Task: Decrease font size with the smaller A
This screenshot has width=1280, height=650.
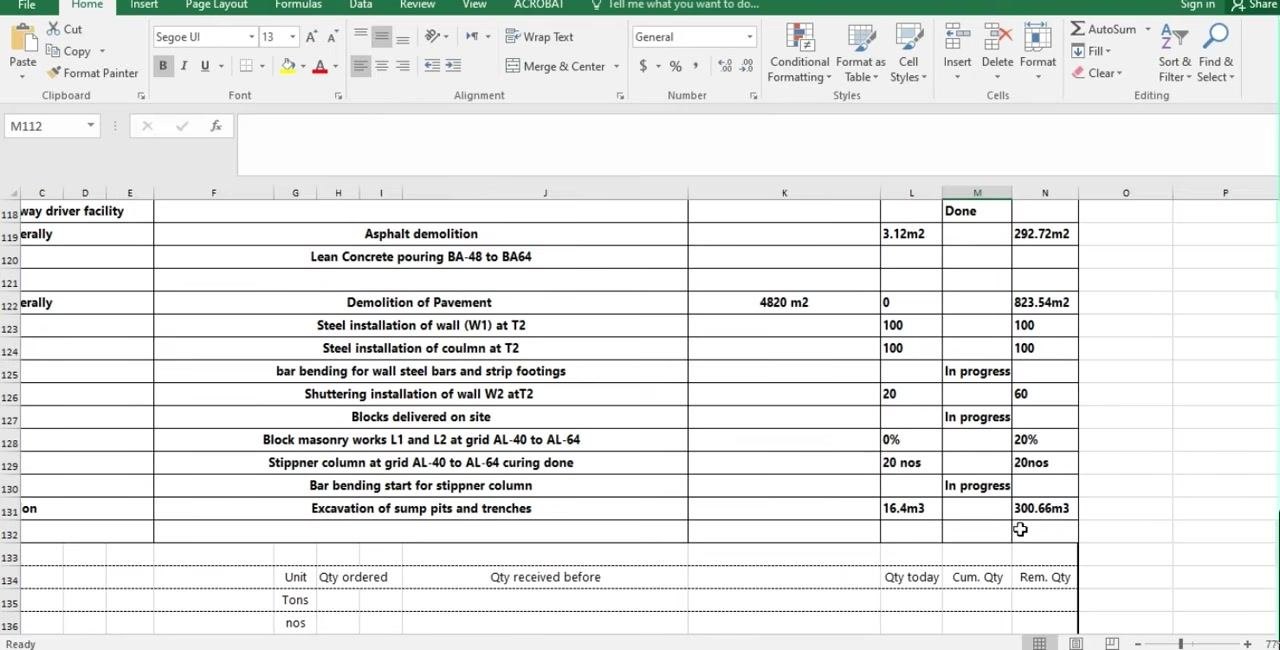Action: 333,37
